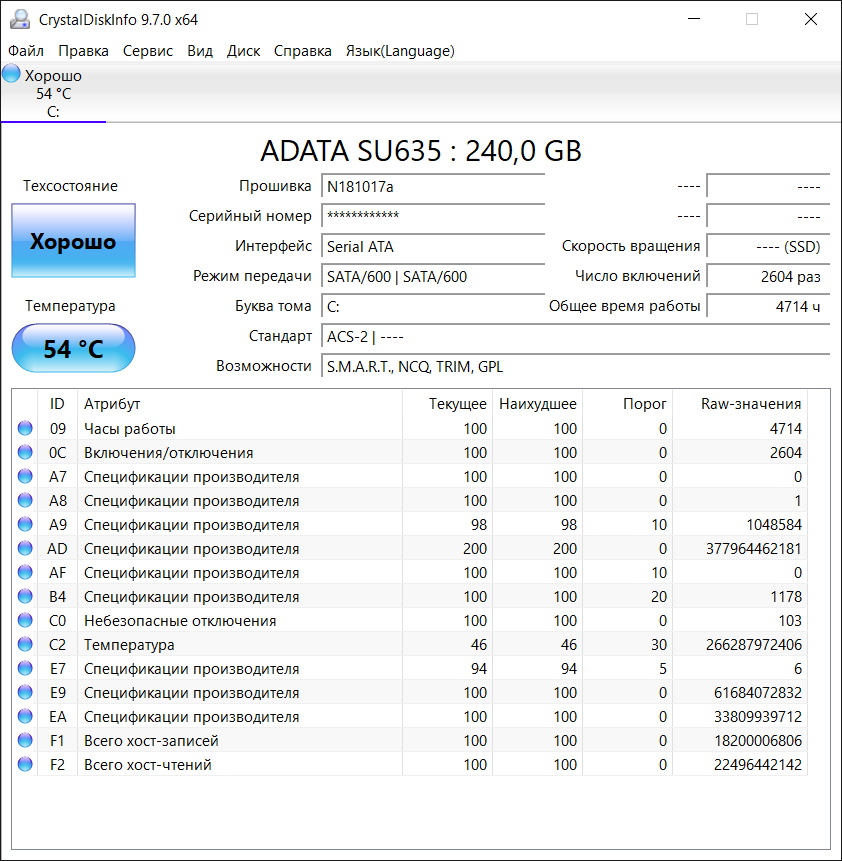Open the Файл menu

[26, 51]
